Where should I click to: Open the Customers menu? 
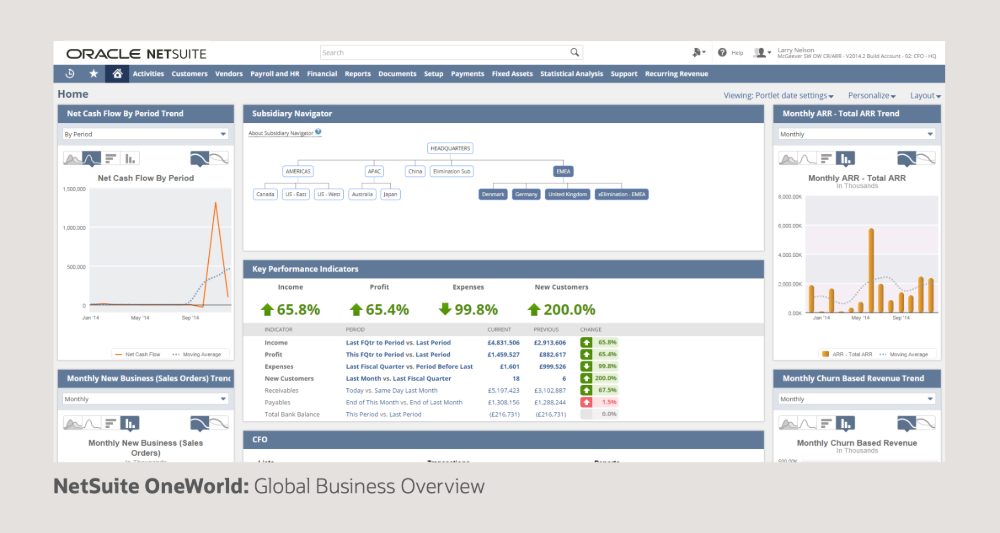pos(189,74)
